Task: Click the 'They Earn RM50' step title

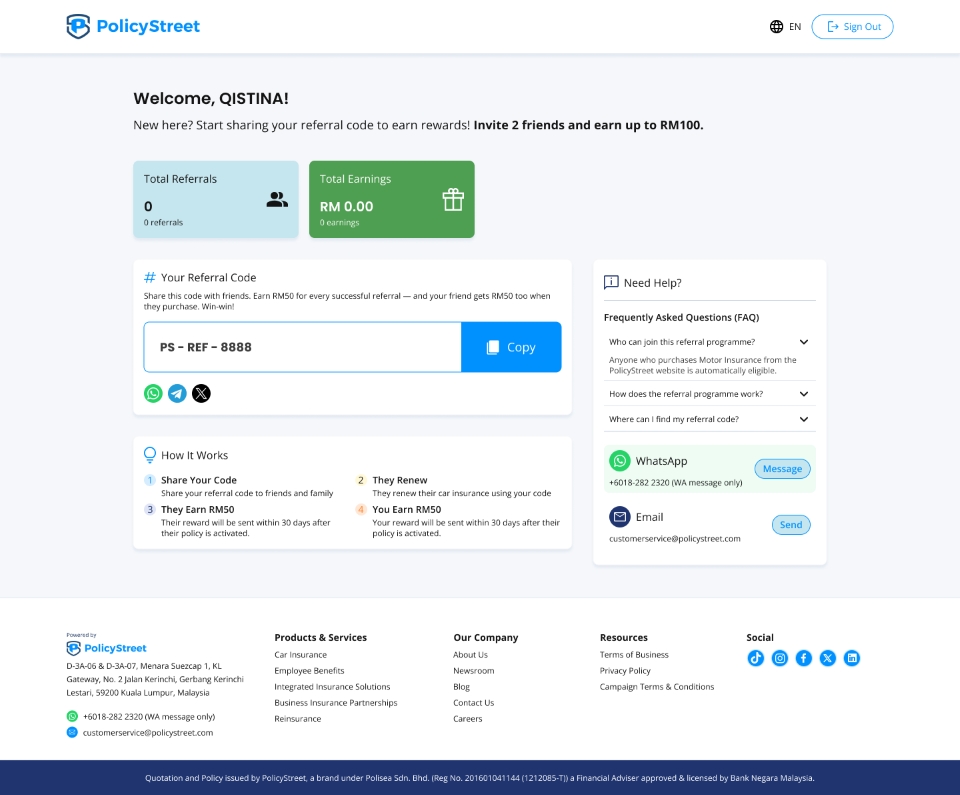Action: tap(197, 510)
